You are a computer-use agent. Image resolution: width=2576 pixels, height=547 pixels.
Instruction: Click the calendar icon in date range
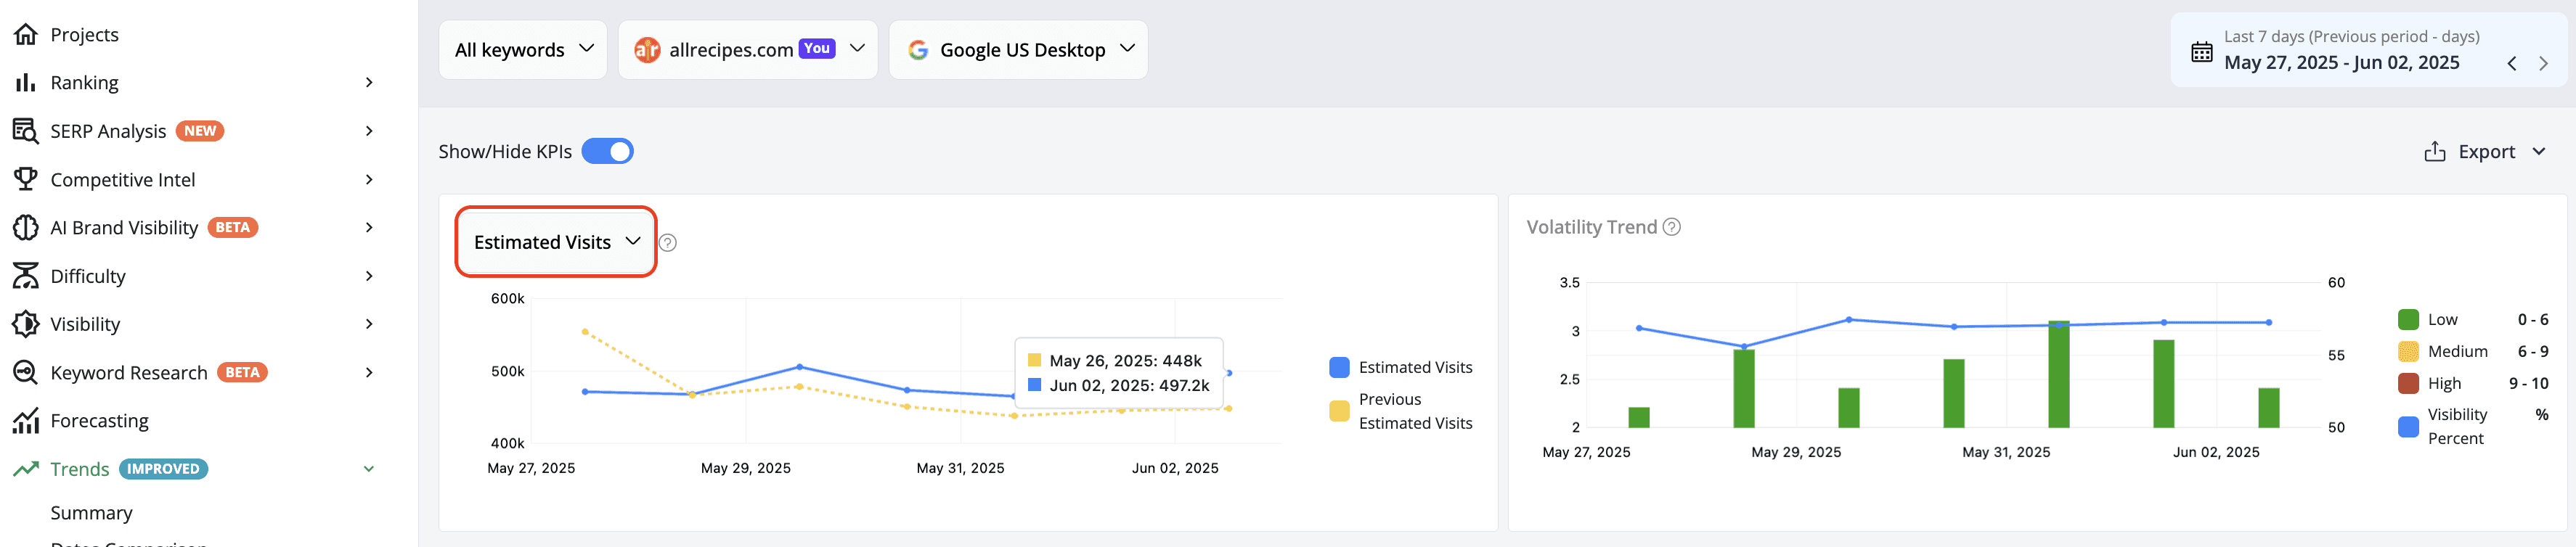coord(2201,52)
